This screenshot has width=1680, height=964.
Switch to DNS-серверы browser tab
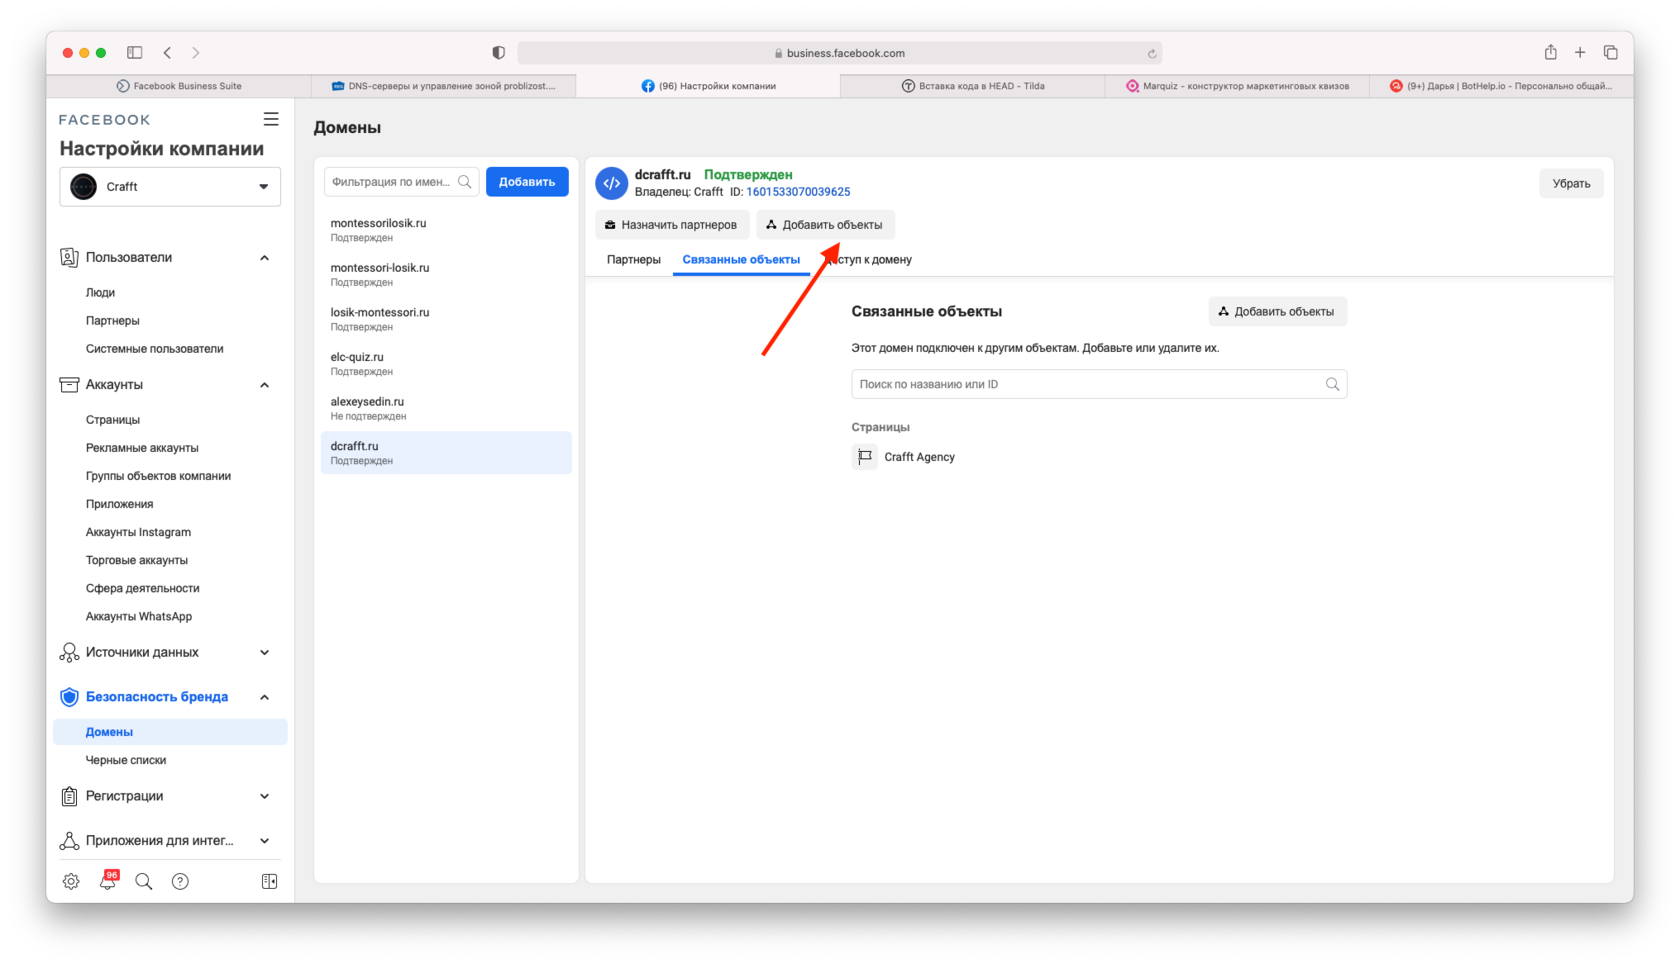[444, 86]
